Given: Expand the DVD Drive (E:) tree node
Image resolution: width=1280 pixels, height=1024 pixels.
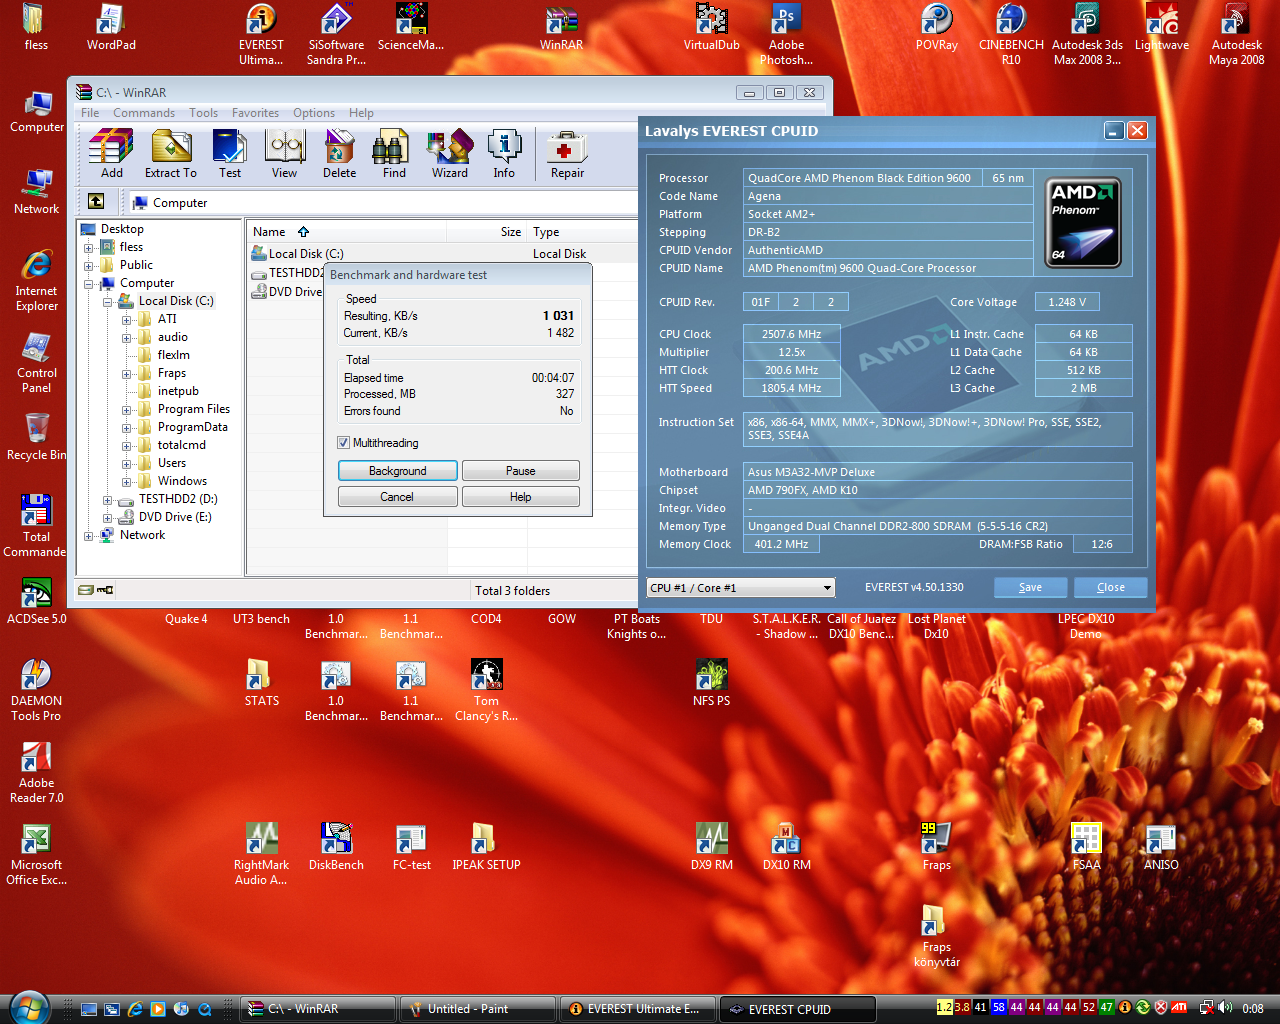Looking at the screenshot, I should 108,517.
